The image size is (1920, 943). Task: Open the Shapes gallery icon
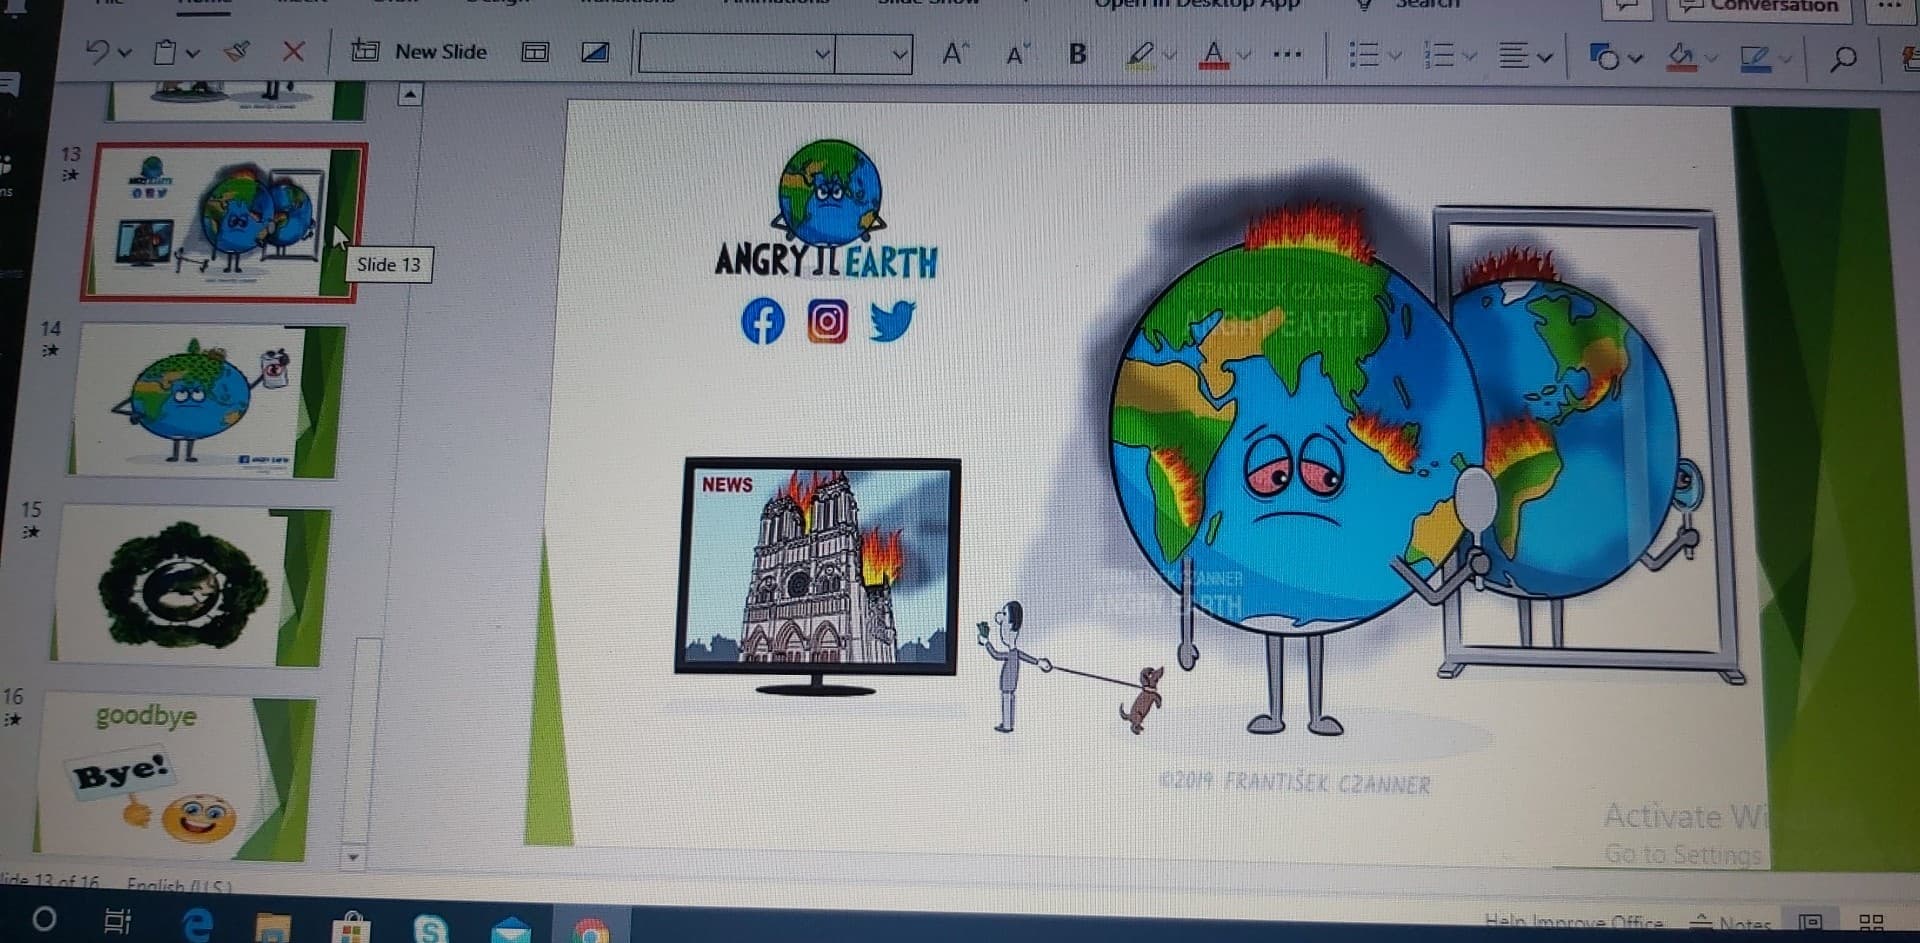point(1604,57)
